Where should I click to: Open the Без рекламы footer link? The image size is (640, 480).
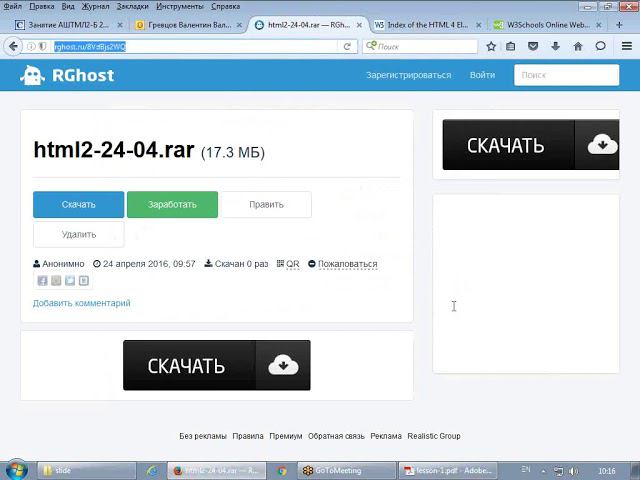(203, 436)
